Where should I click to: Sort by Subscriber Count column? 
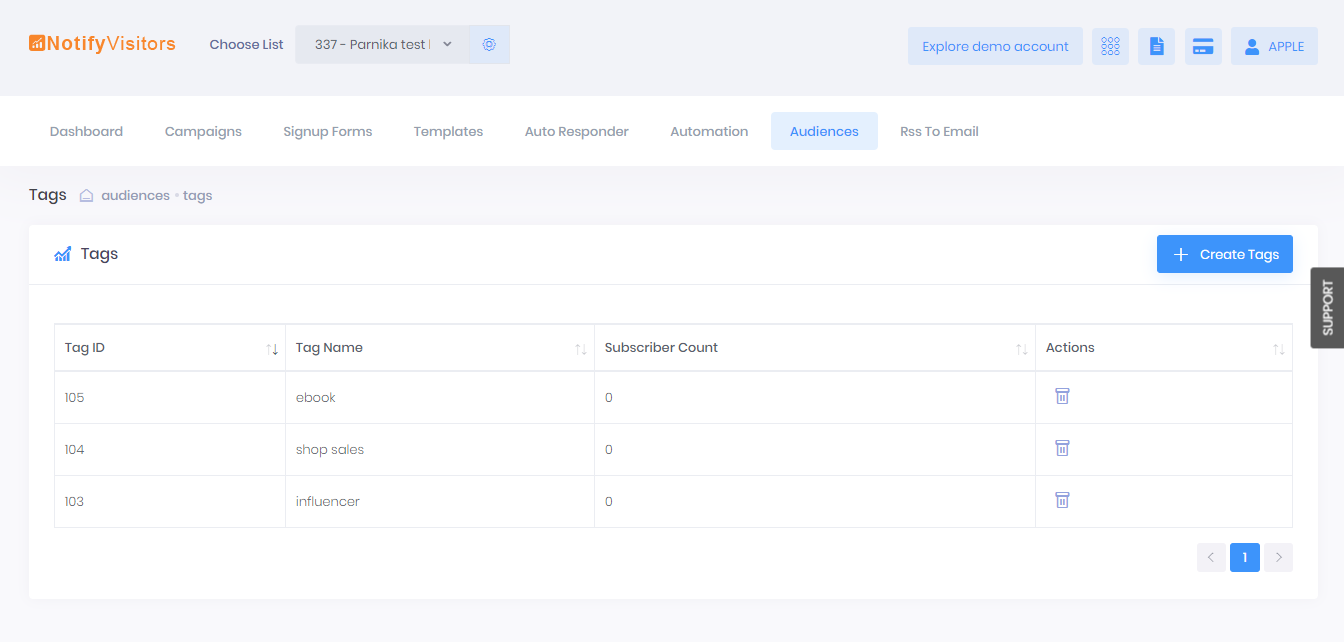click(x=815, y=348)
